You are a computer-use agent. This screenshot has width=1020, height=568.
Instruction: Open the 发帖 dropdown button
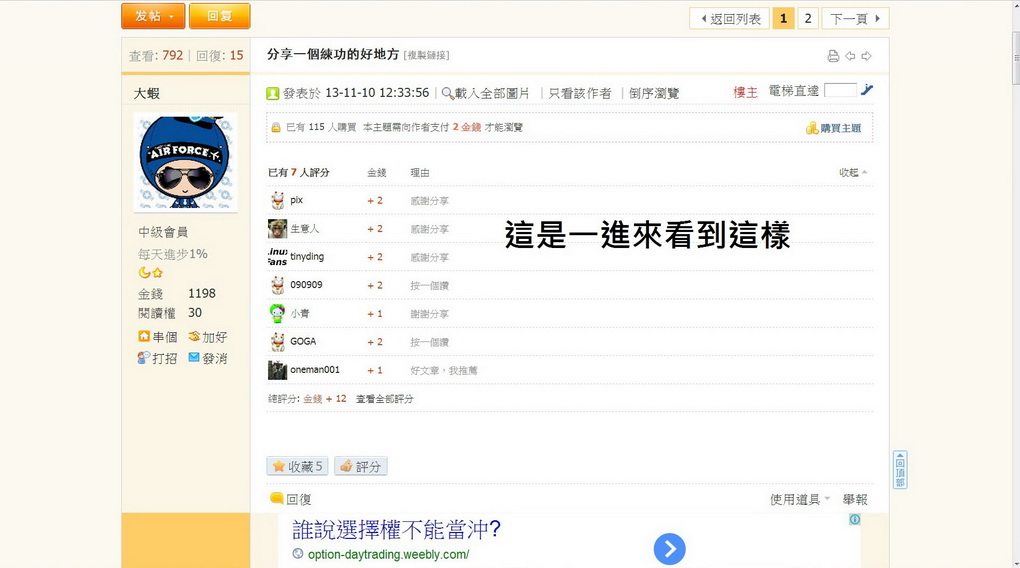click(x=154, y=16)
